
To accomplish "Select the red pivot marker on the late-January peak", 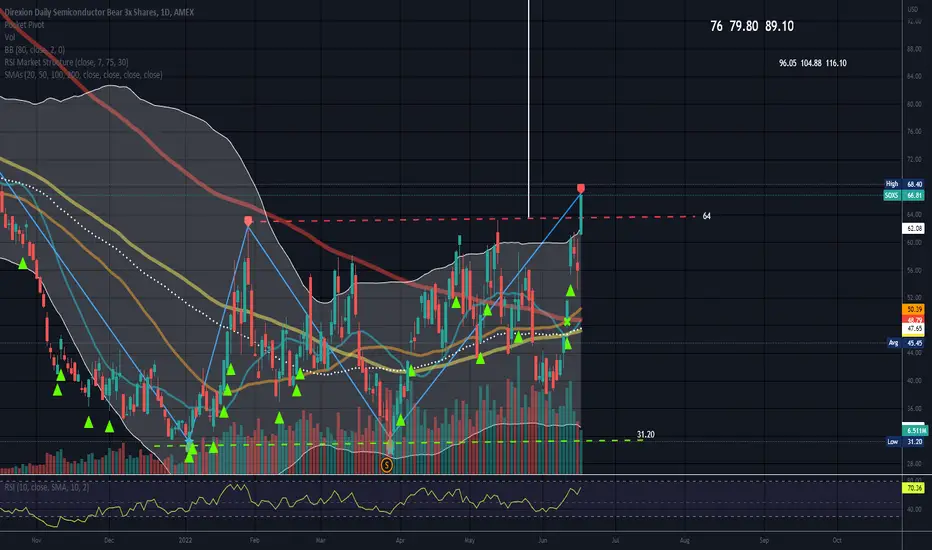I will click(248, 221).
